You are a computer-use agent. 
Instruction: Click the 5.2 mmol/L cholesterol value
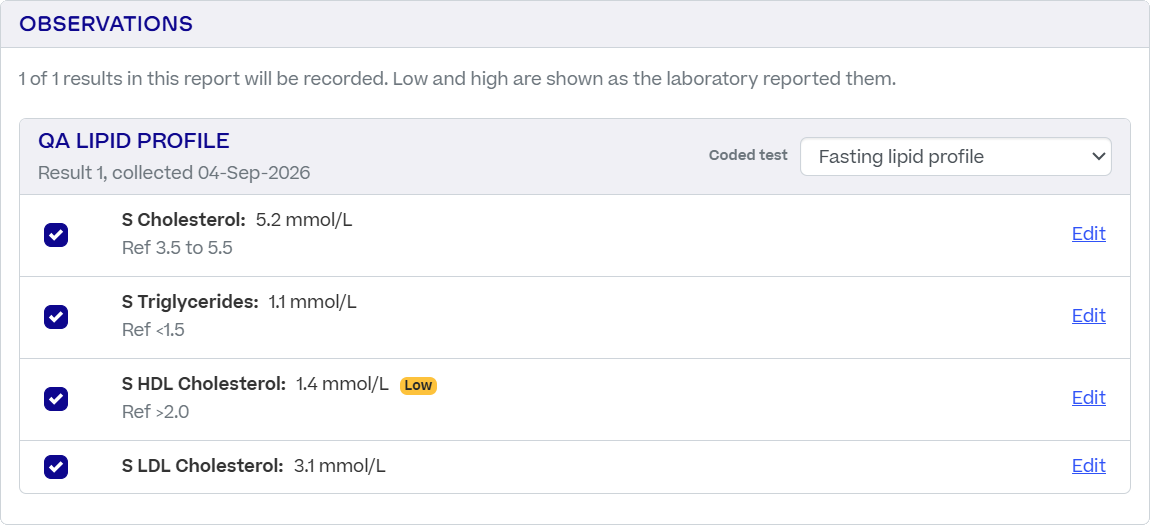click(304, 220)
